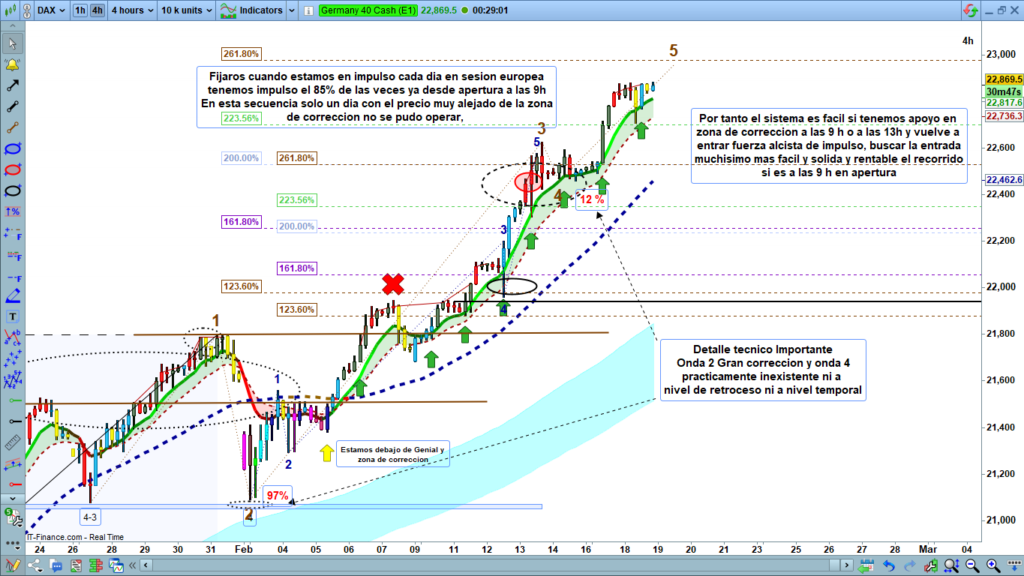This screenshot has height=576, width=1024.
Task: Click the alert bell icon
Action: [x=13, y=65]
